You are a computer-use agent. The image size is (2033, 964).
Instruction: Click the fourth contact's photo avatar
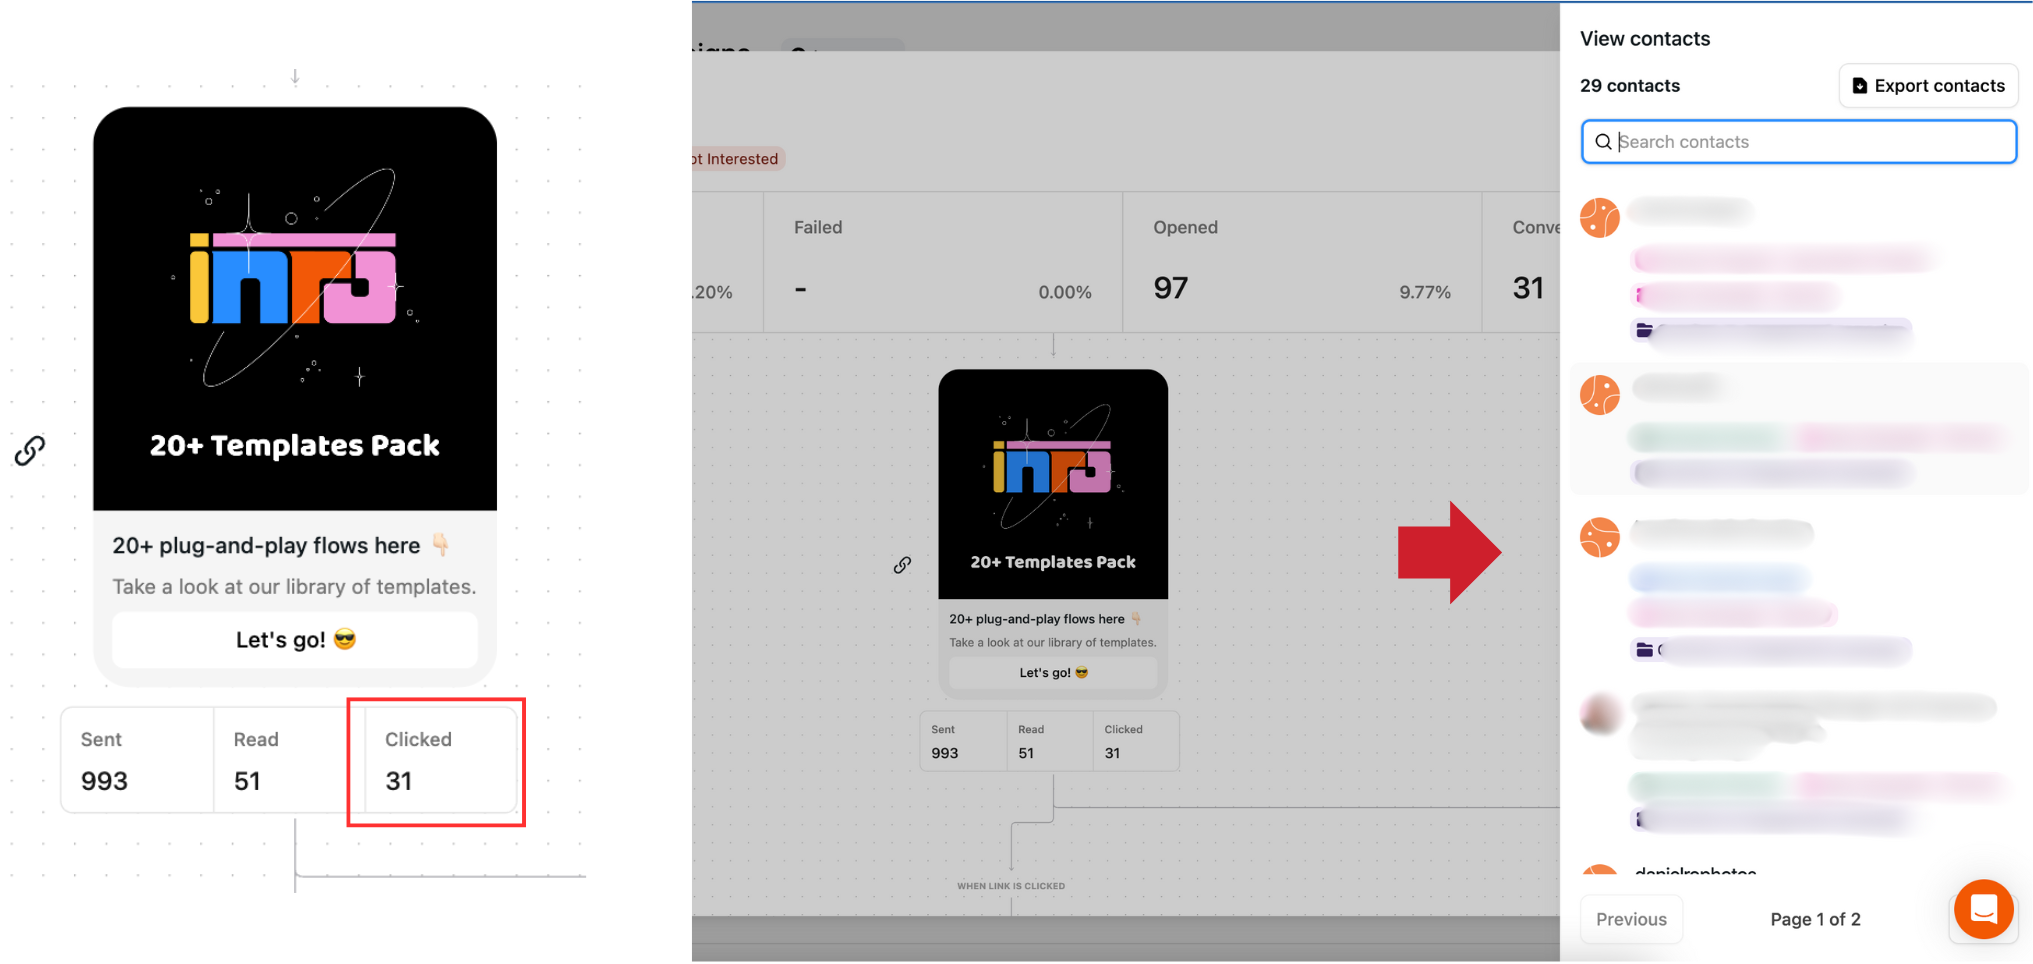point(1600,714)
